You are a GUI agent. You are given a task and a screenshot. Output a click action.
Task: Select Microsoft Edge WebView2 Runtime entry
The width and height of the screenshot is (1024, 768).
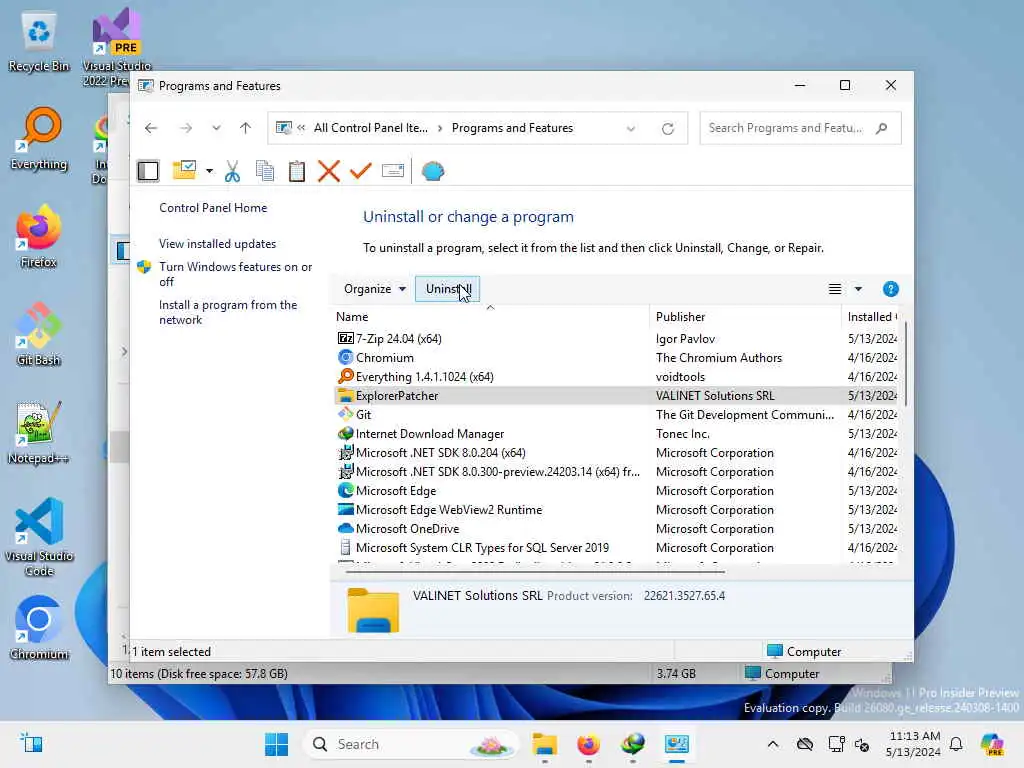pos(616,509)
